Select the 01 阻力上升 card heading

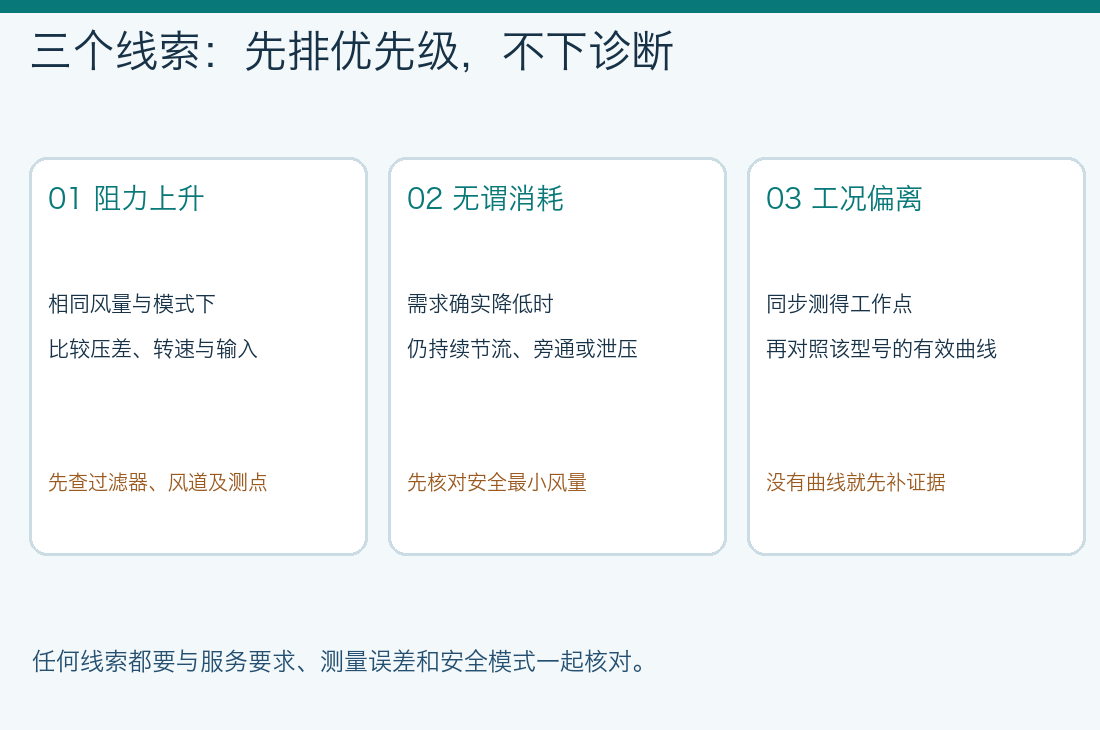126,198
